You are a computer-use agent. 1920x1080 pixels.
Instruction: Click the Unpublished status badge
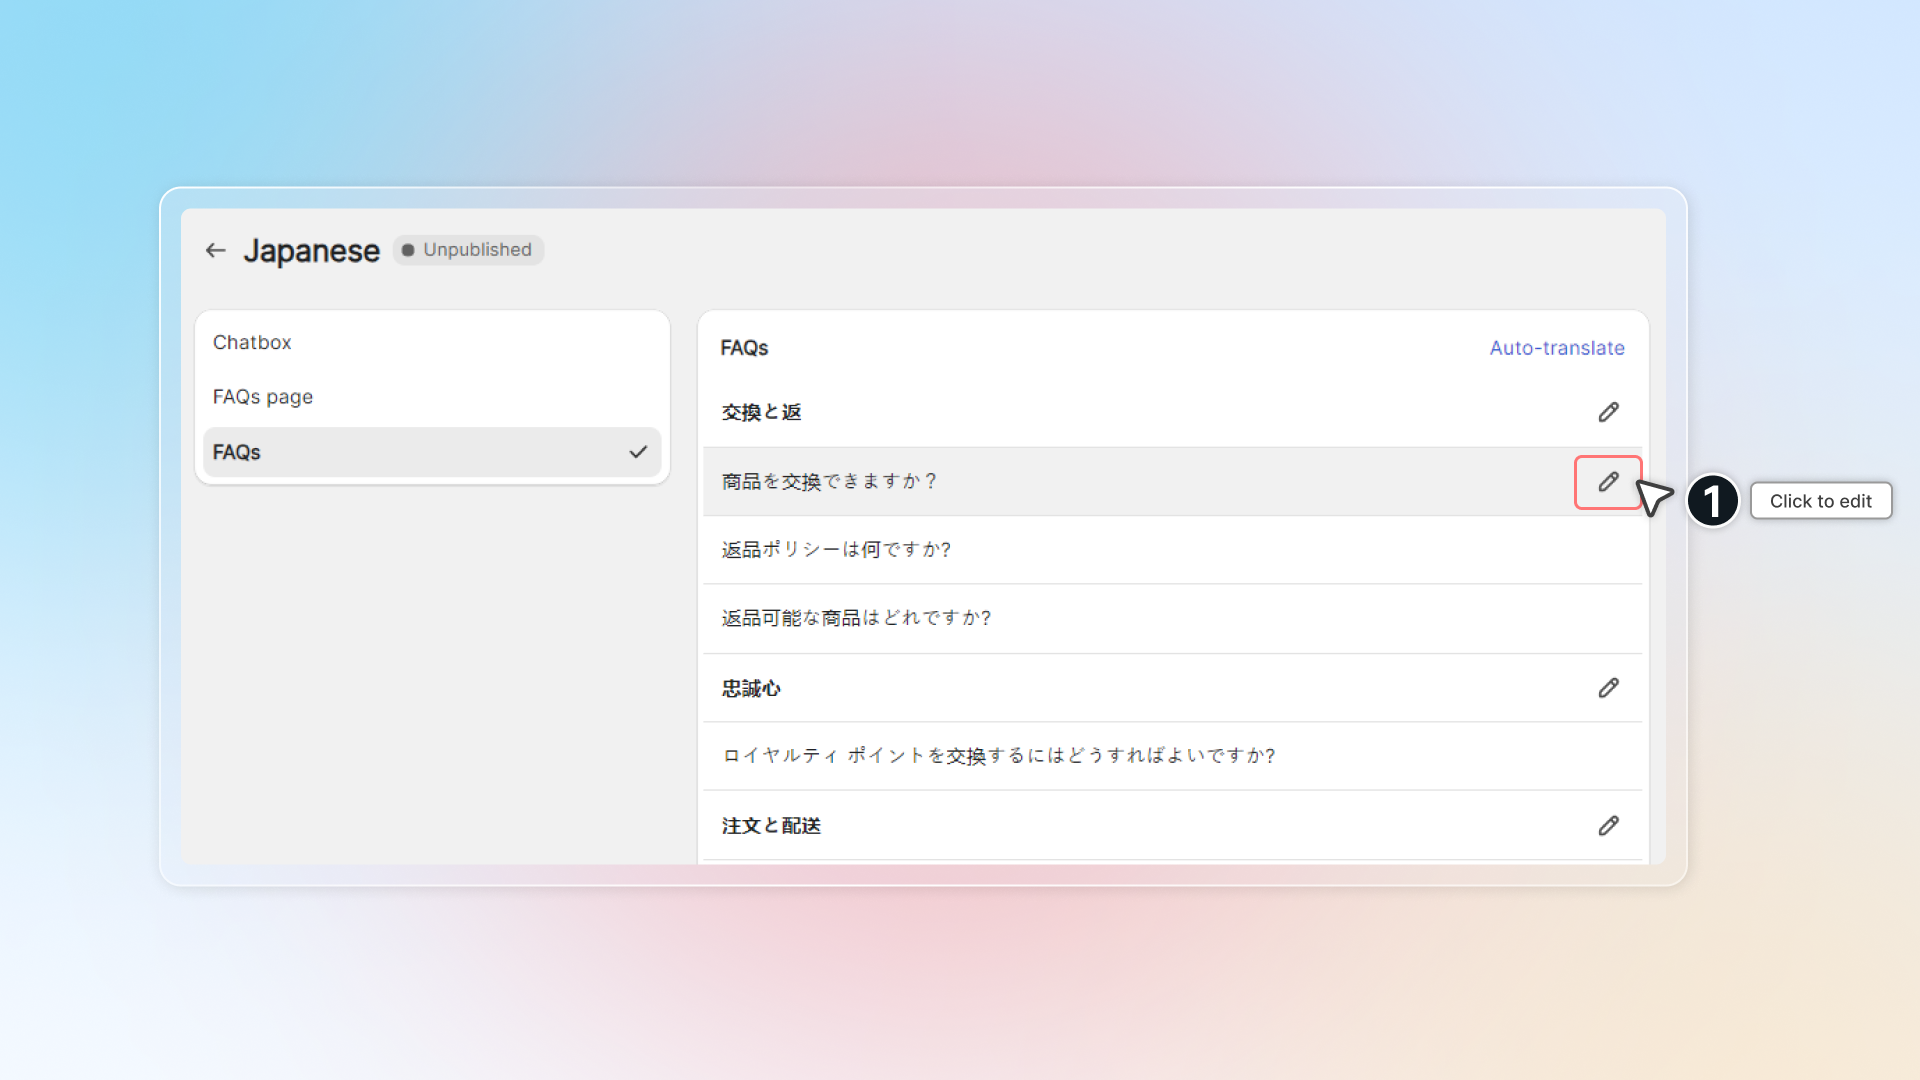pyautogui.click(x=468, y=250)
